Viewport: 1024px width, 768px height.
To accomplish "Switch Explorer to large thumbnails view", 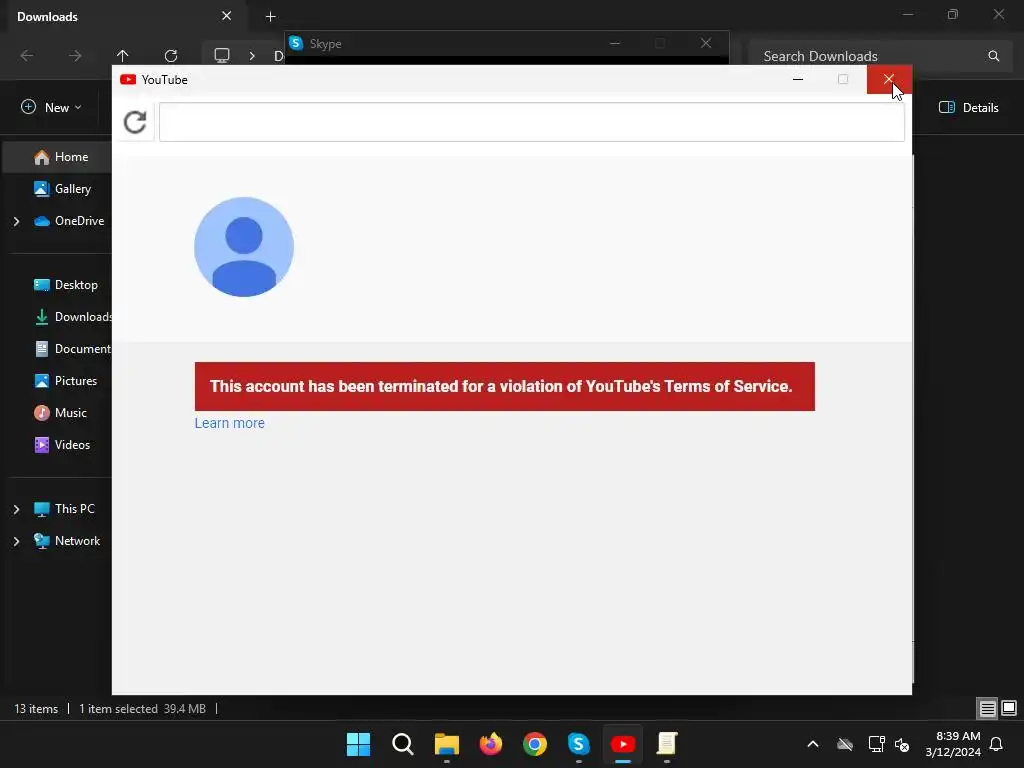I will pos(1009,708).
